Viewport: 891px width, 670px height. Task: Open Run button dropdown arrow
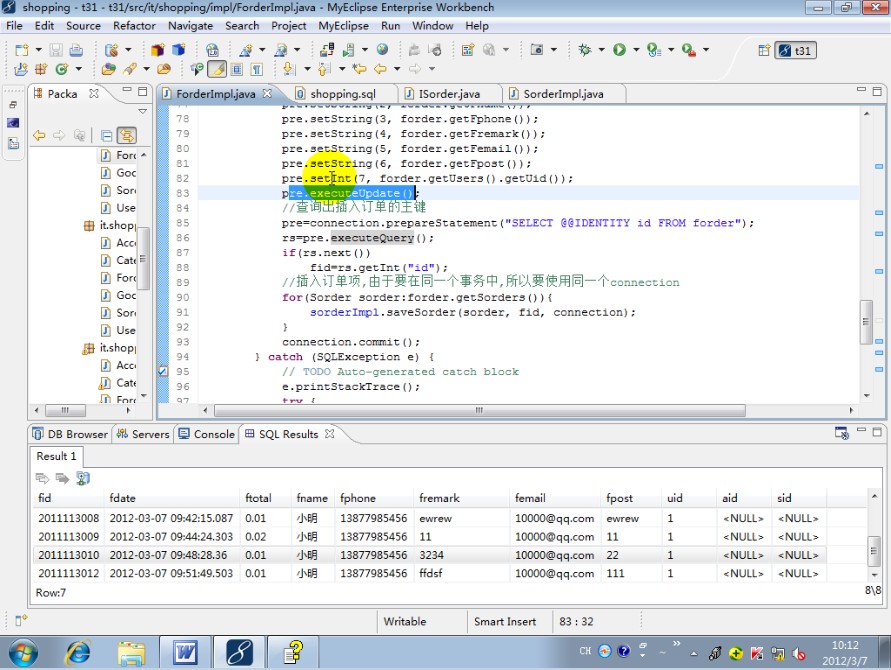point(635,49)
